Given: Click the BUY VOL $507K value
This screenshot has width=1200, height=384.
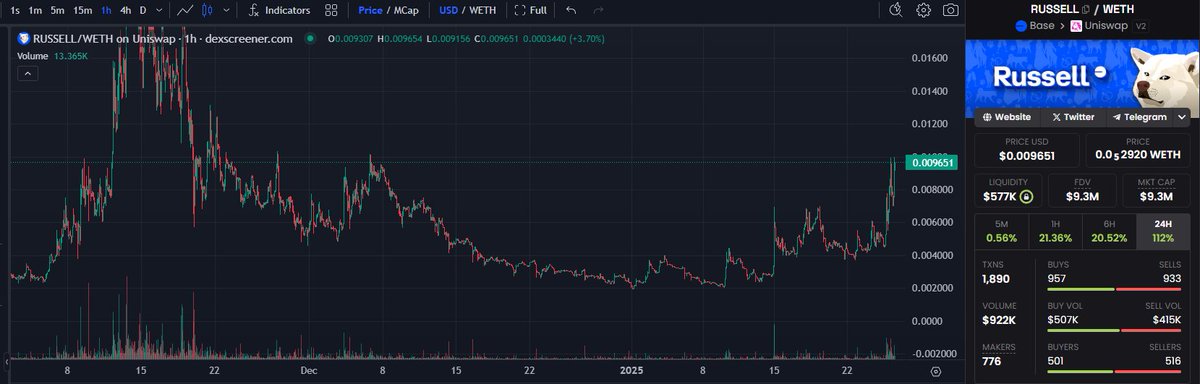Looking at the screenshot, I should tap(1062, 319).
